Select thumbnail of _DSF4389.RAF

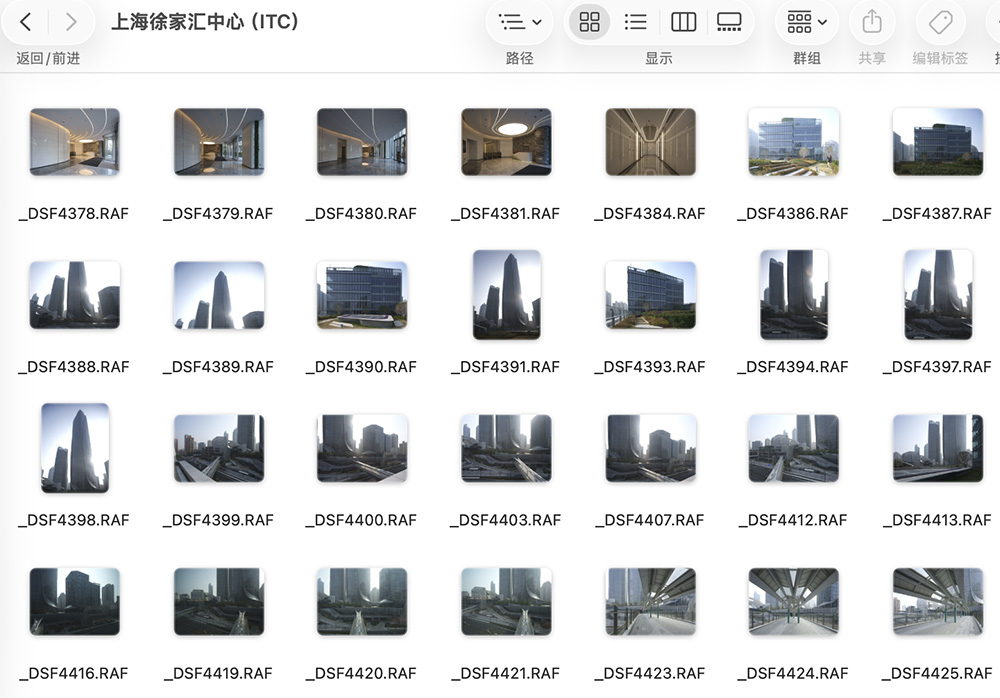coord(219,295)
